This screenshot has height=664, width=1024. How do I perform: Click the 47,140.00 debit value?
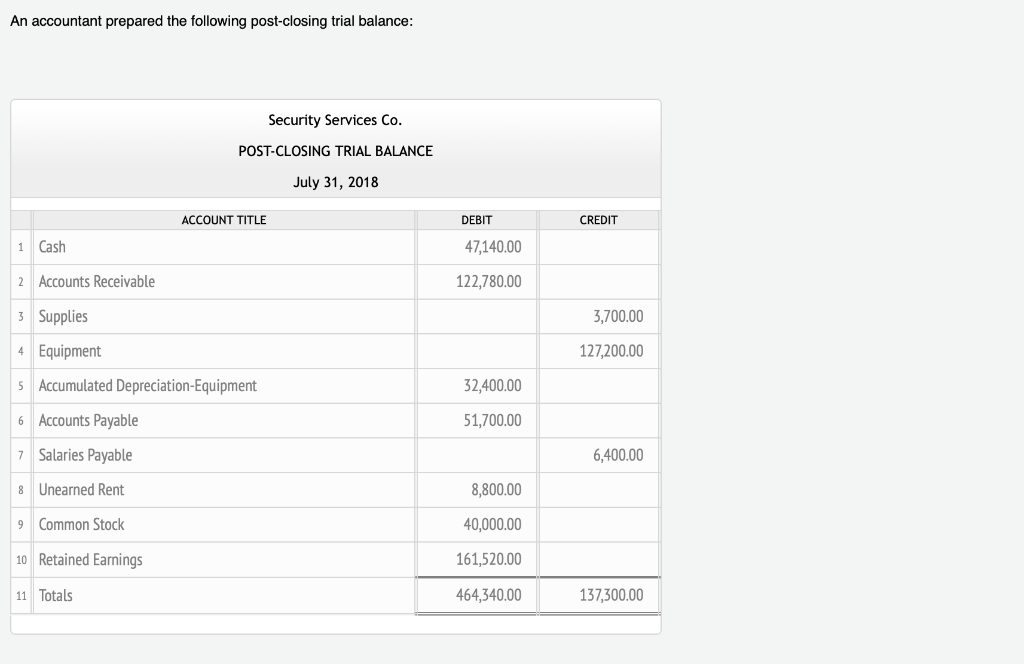pyautogui.click(x=493, y=247)
